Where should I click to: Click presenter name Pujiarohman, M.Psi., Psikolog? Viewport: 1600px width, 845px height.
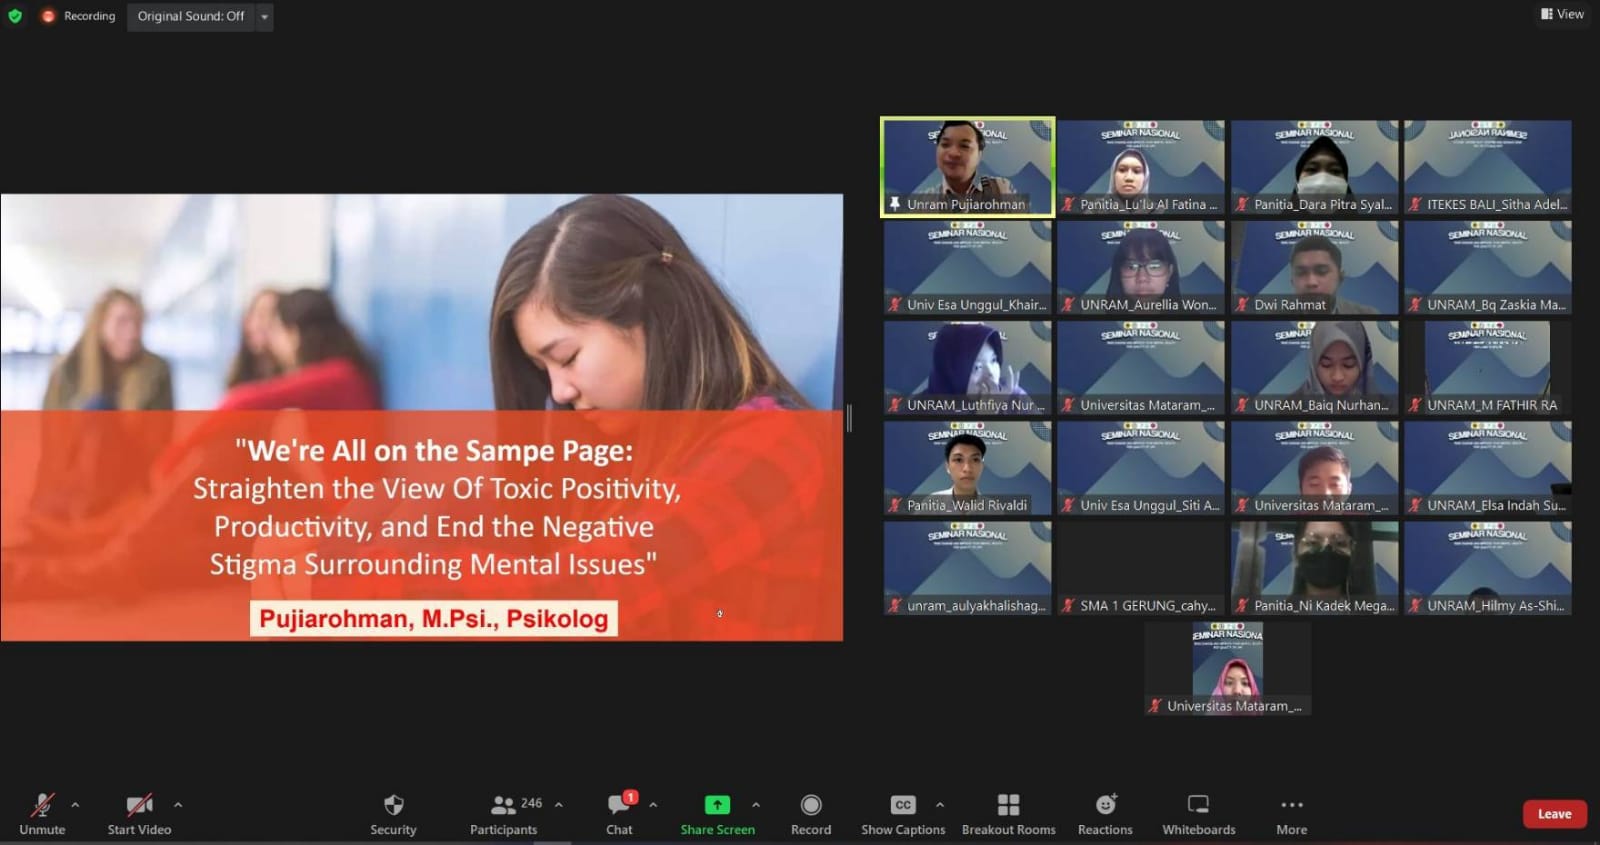pos(433,619)
